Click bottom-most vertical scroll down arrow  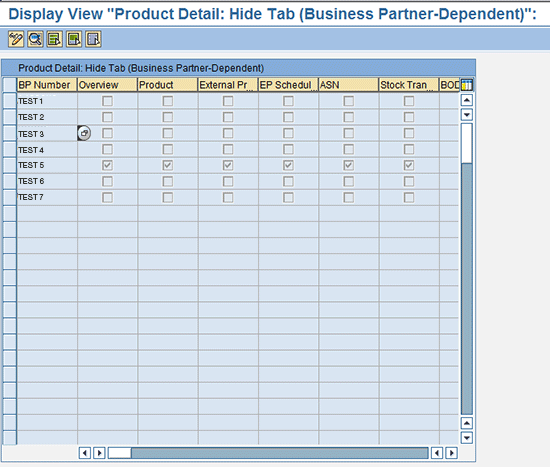click(x=467, y=438)
